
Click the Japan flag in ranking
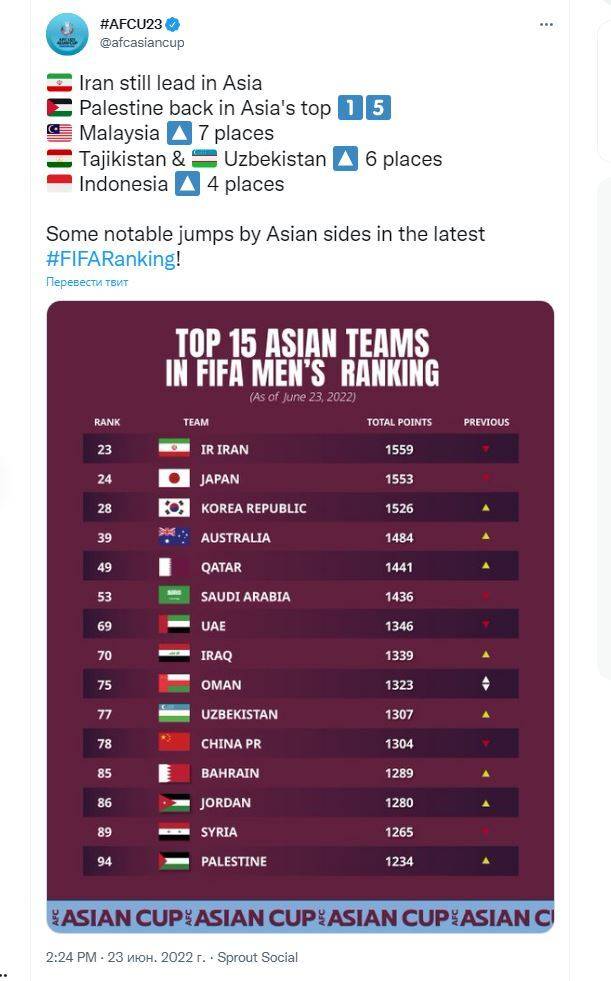(174, 478)
